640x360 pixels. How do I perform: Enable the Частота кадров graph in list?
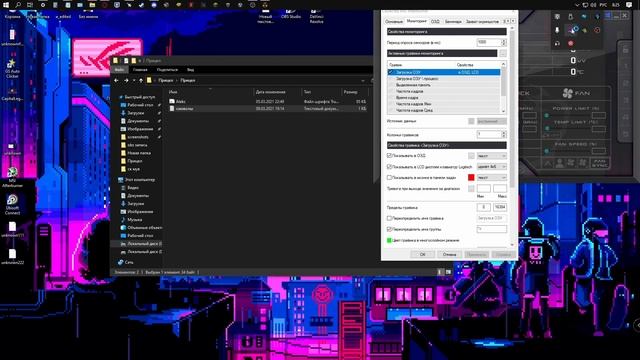click(391, 91)
